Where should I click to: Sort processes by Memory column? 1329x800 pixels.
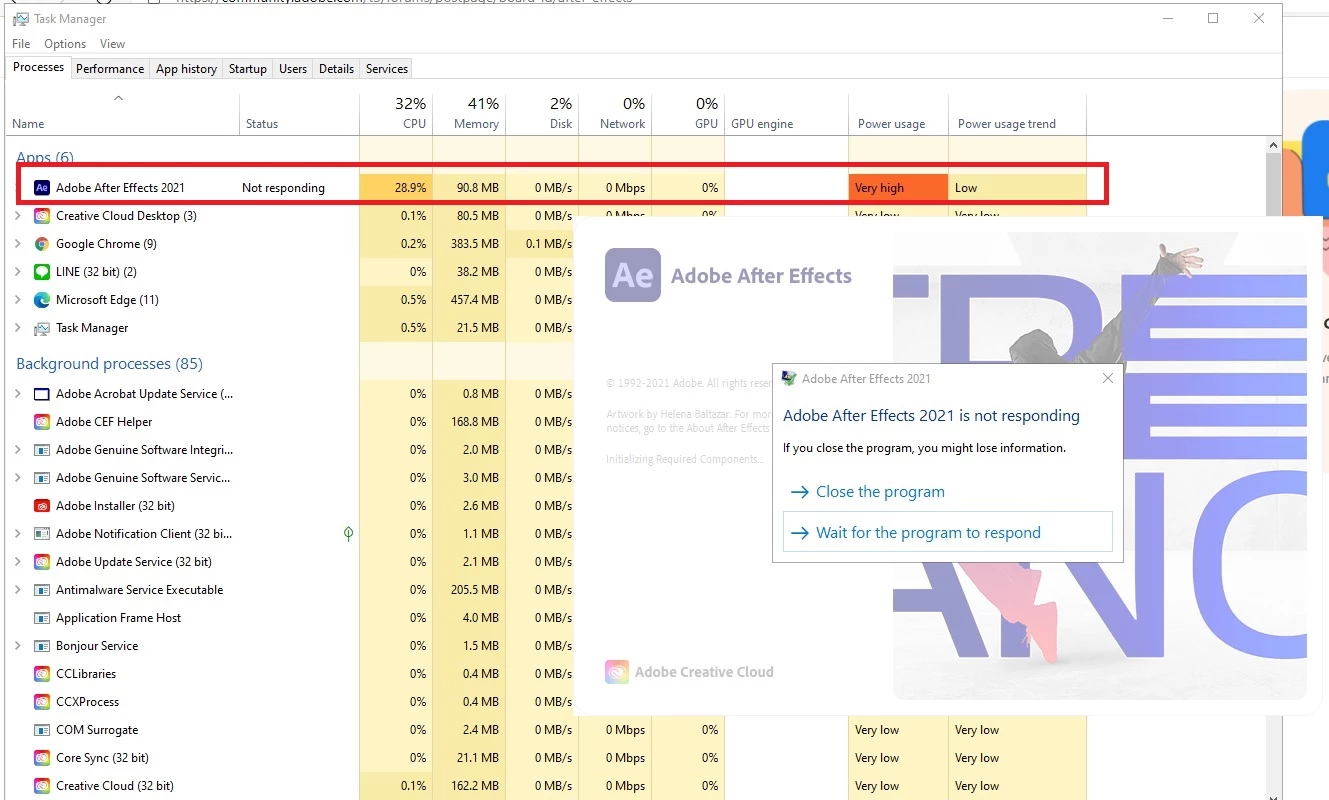click(469, 114)
